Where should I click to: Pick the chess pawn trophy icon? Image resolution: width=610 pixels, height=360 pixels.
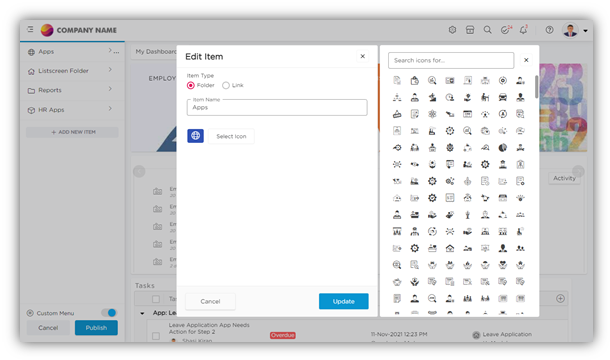(467, 214)
